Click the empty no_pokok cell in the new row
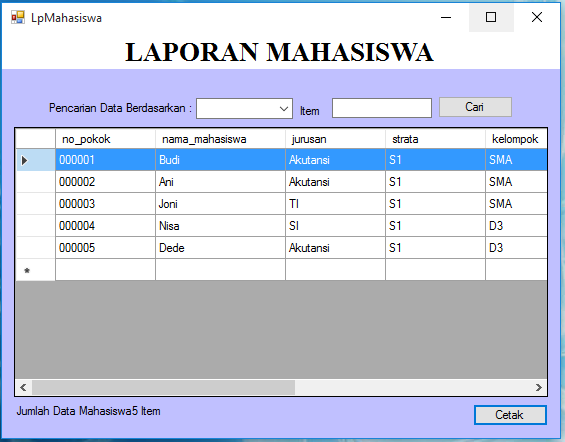Viewport: 565px width, 442px height. 105,269
